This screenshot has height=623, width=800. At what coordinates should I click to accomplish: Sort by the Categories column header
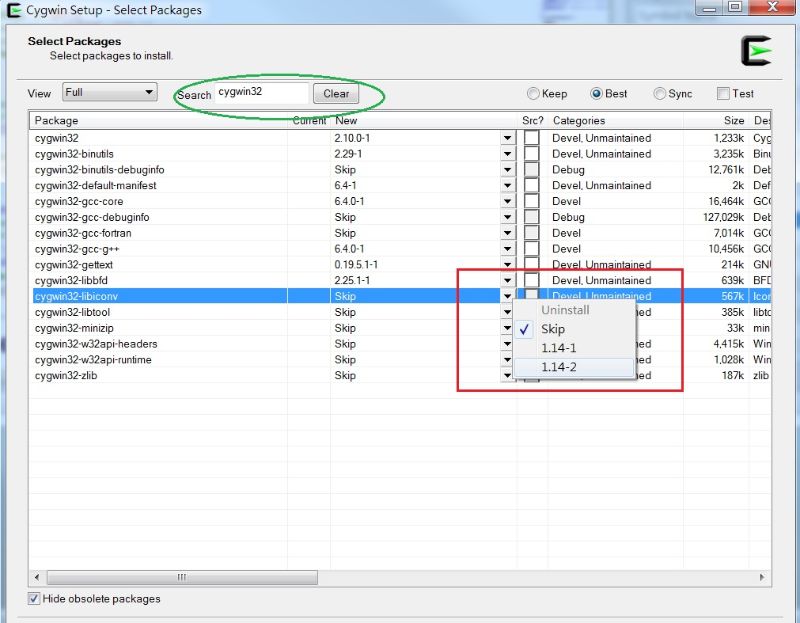pos(615,120)
